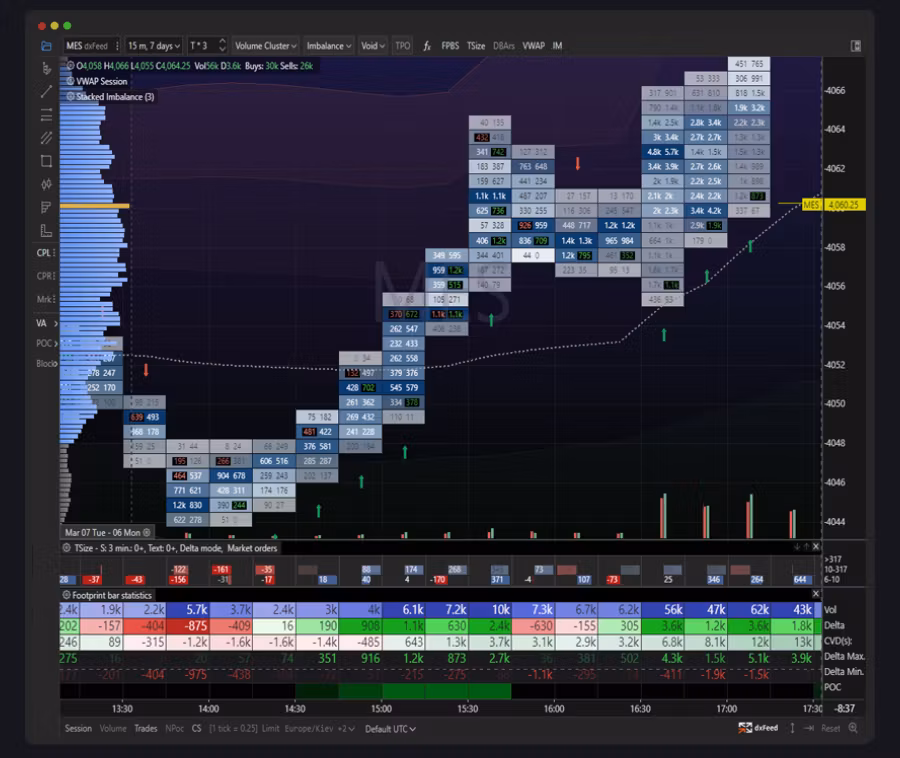900x758 pixels.
Task: Select the Session item in bottom bar
Action: click(x=78, y=729)
